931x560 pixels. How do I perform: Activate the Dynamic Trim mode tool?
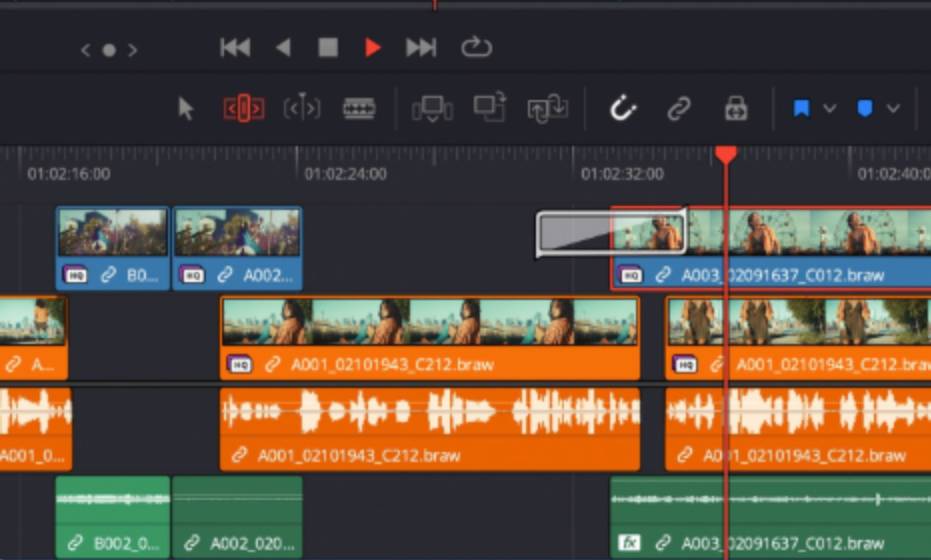pos(302,108)
